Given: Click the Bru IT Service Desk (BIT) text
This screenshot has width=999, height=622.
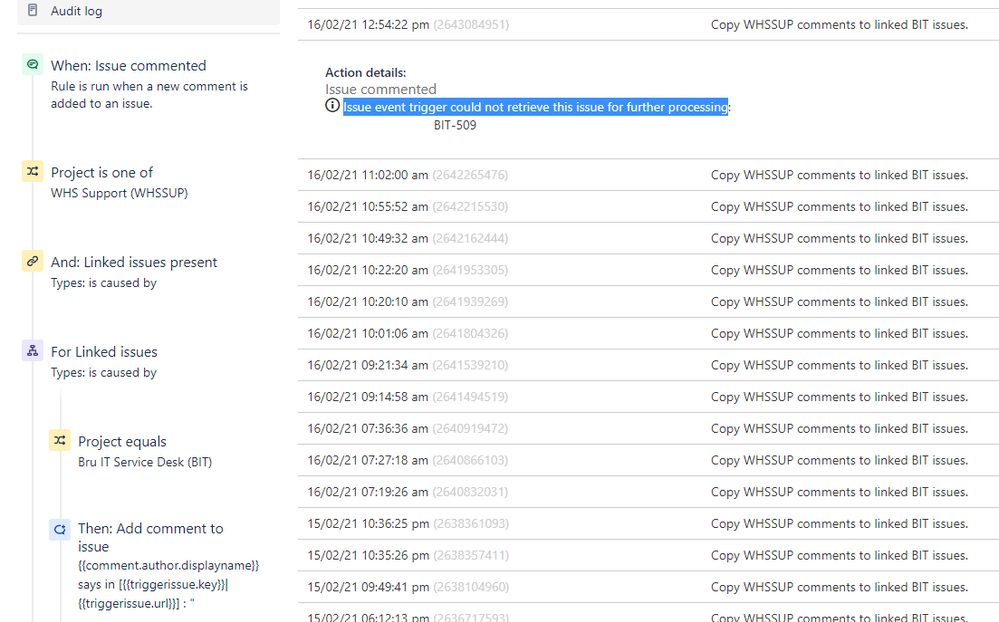Looking at the screenshot, I should pos(145,462).
